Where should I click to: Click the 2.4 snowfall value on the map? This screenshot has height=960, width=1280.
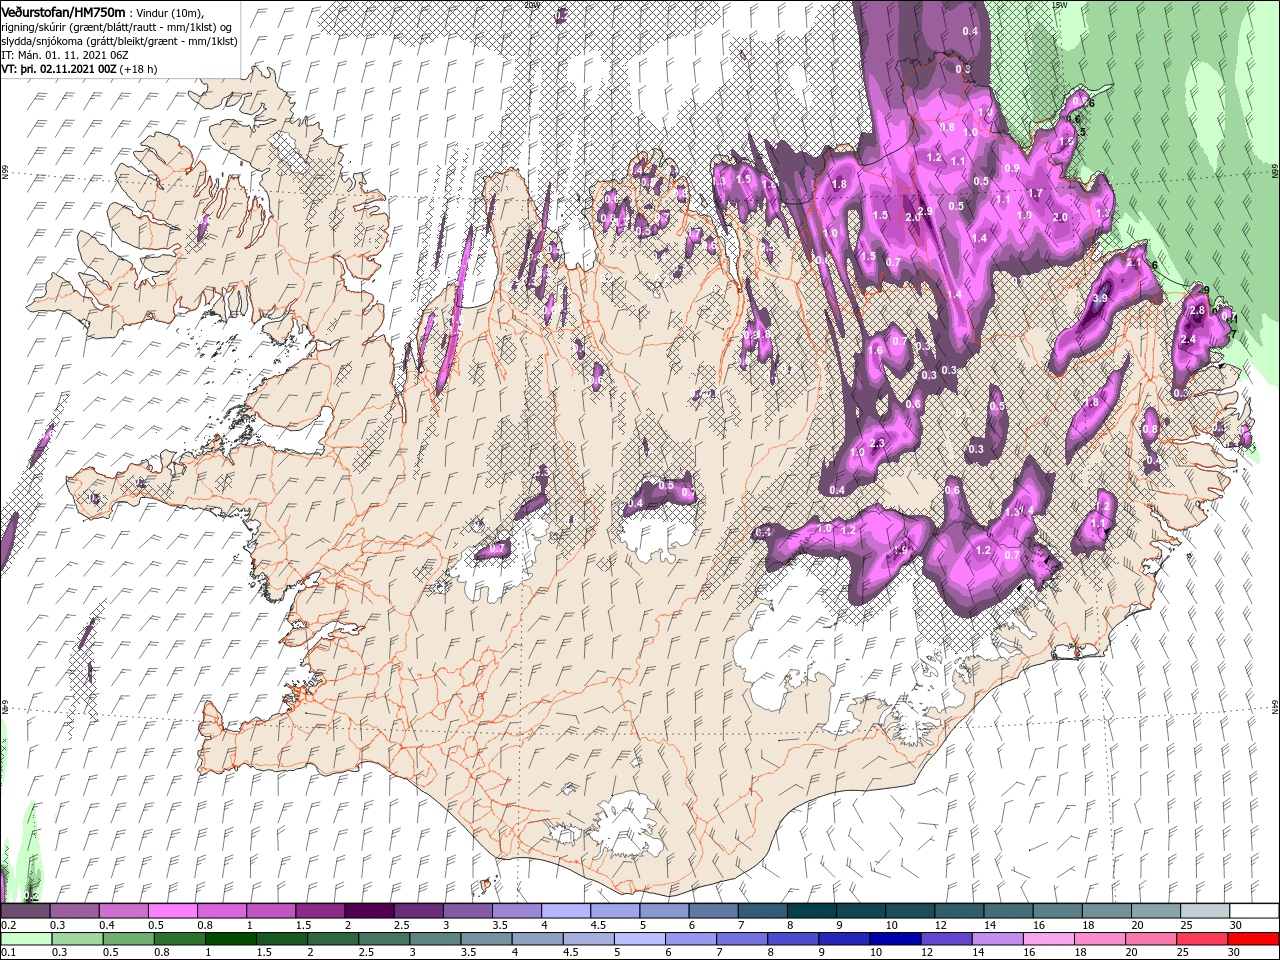[1188, 340]
